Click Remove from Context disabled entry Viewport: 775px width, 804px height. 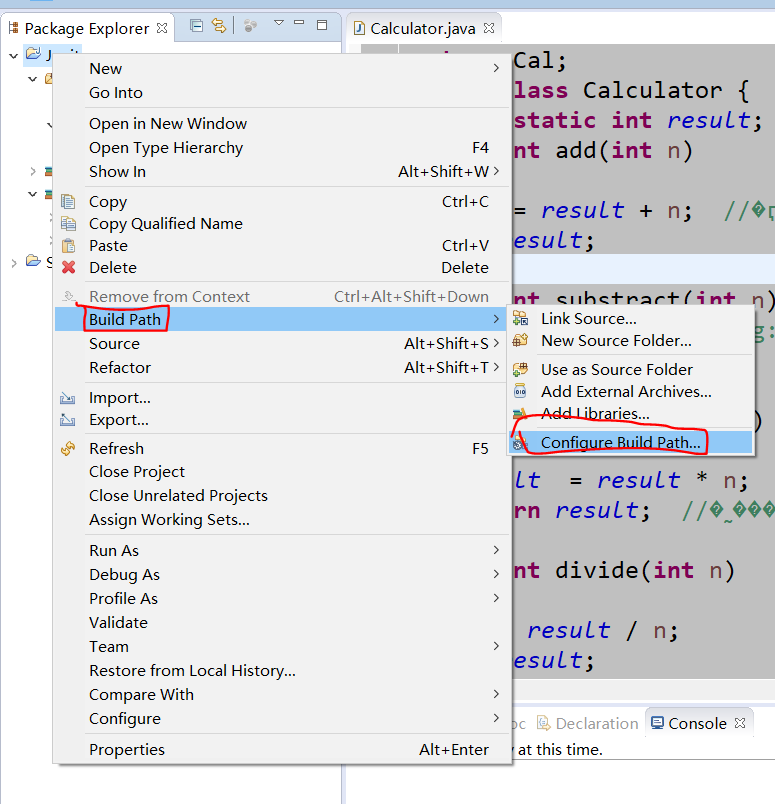(282, 296)
